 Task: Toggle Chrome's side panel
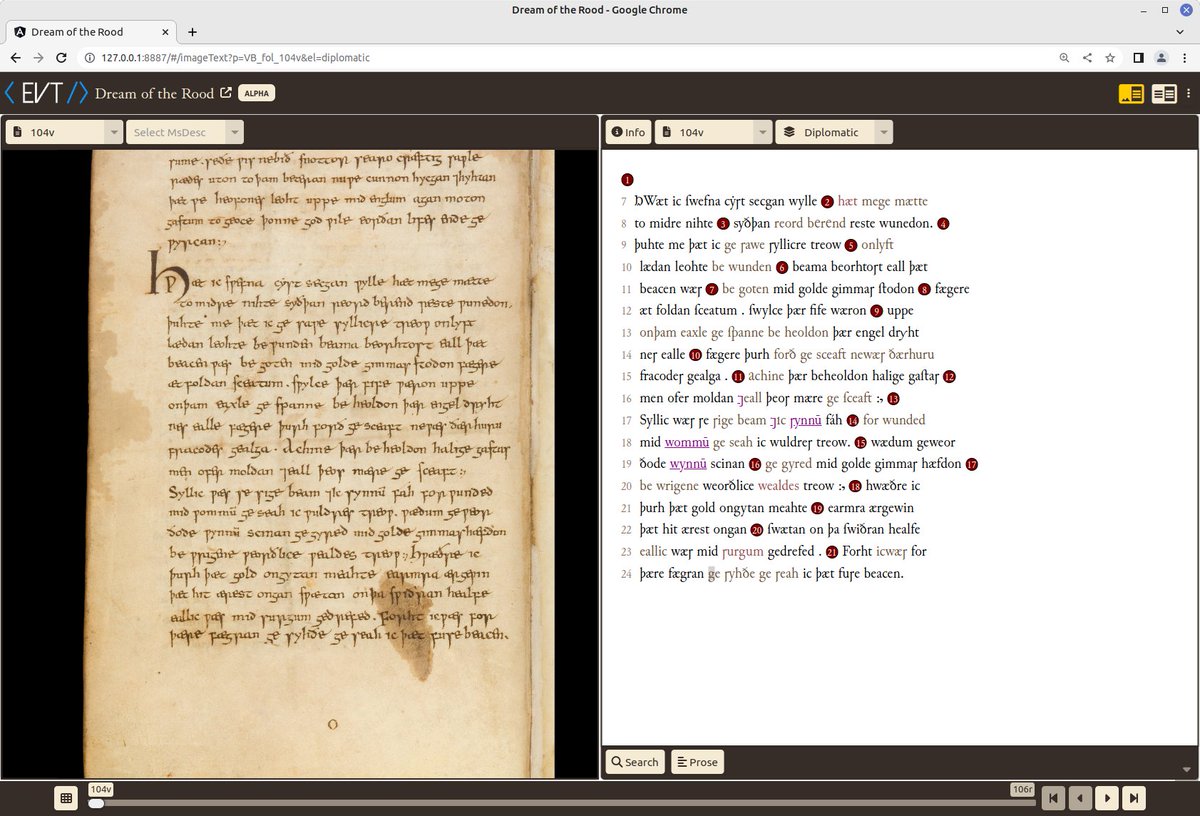(1139, 58)
